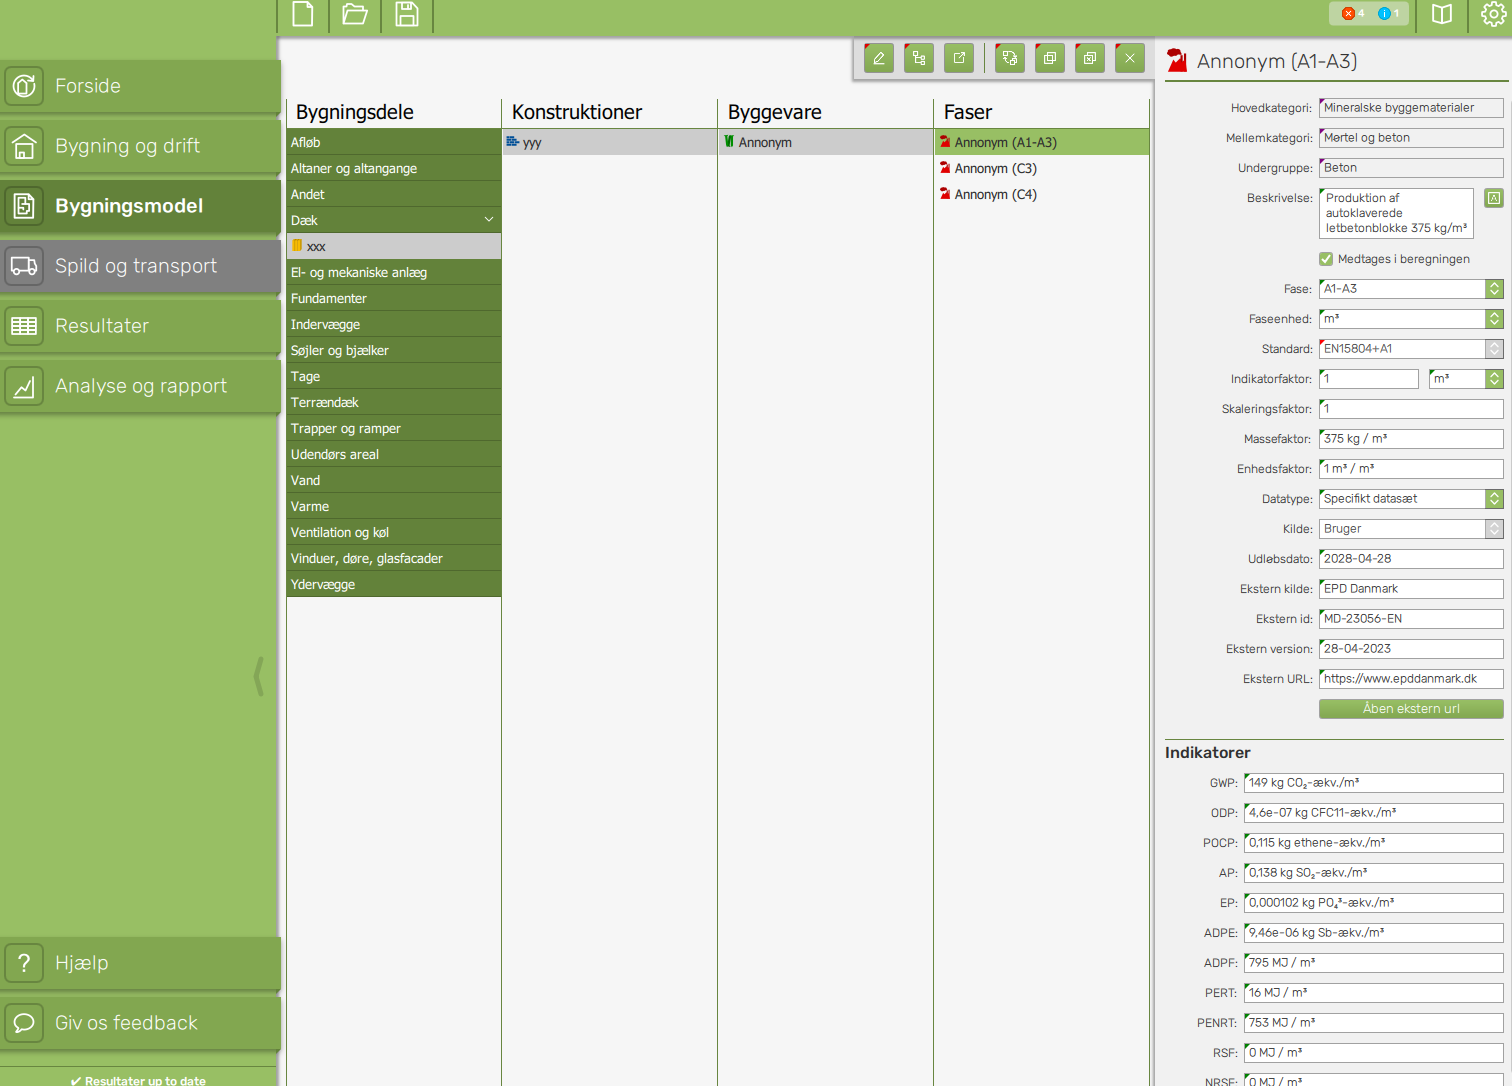Collapse the Dæk building part chevron
Image resolution: width=1512 pixels, height=1086 pixels.
click(489, 220)
